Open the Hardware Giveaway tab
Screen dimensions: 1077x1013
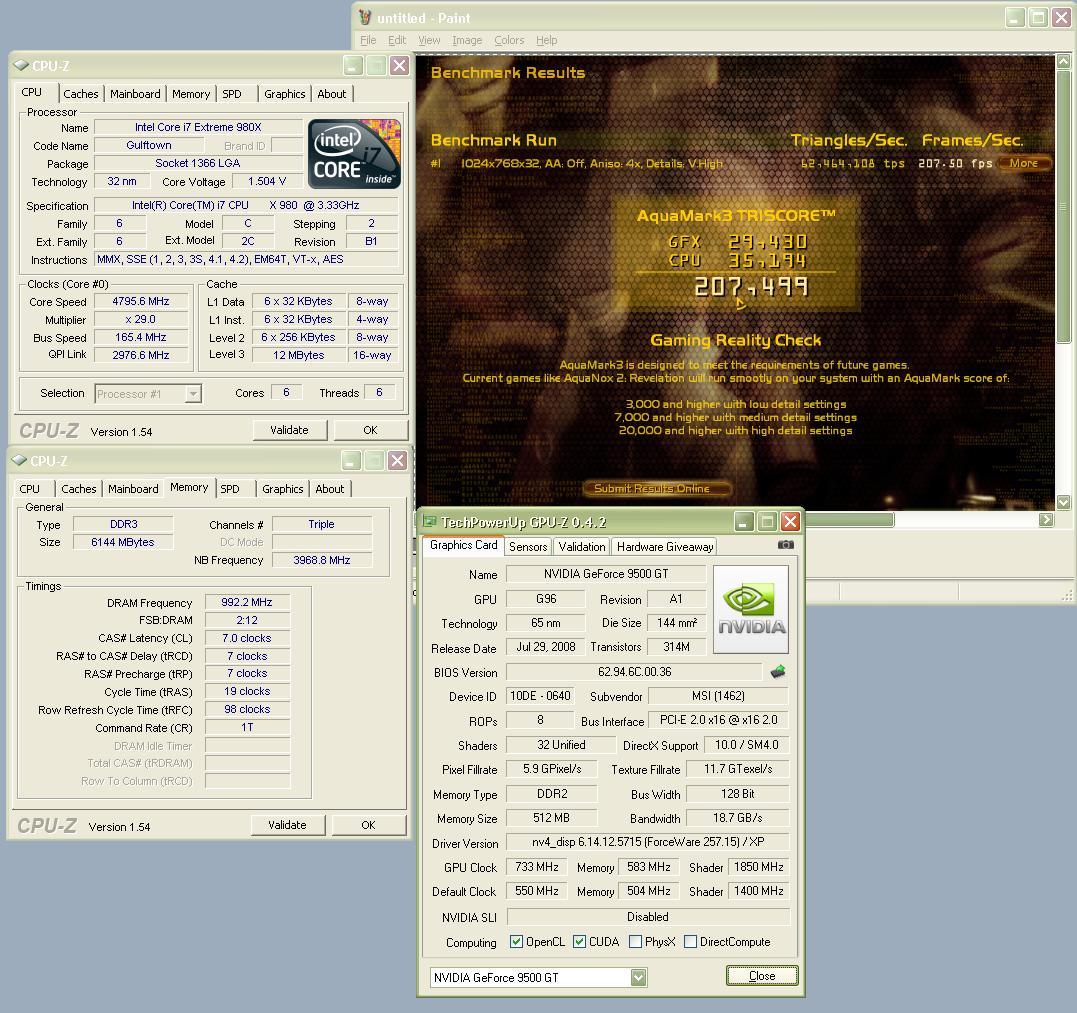click(x=665, y=547)
